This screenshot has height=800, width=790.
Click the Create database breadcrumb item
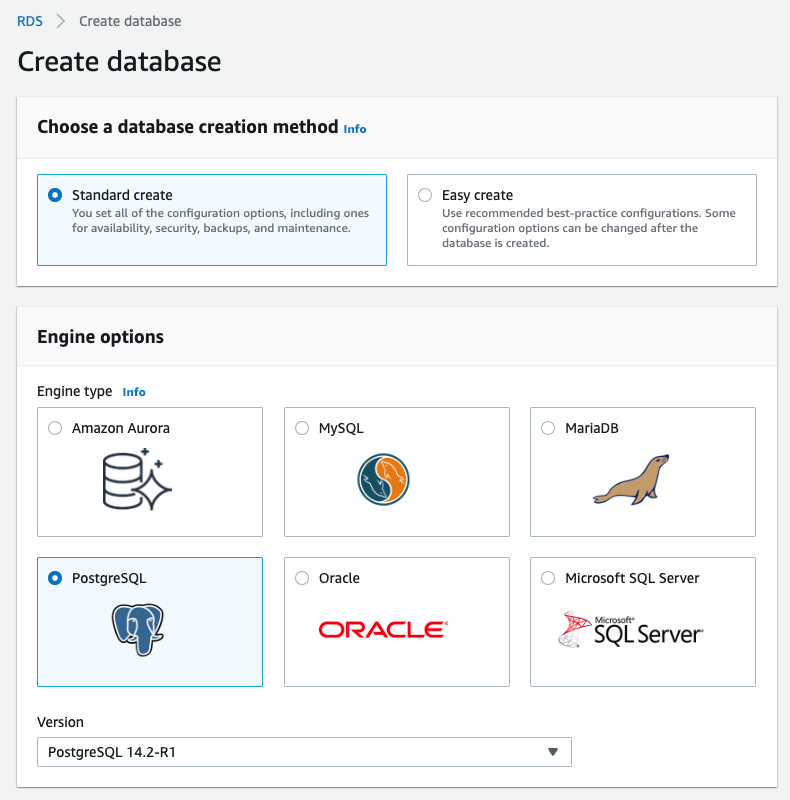pos(130,21)
